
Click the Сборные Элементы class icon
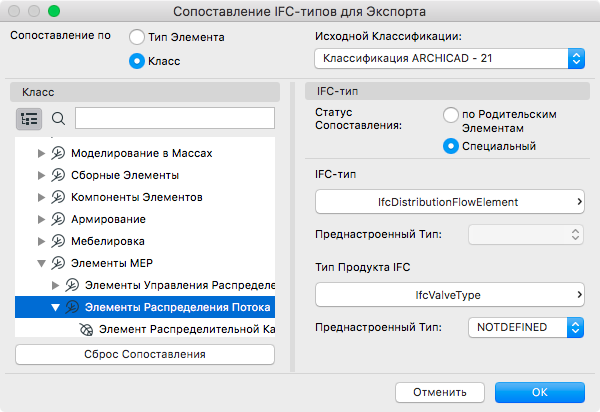tap(58, 175)
